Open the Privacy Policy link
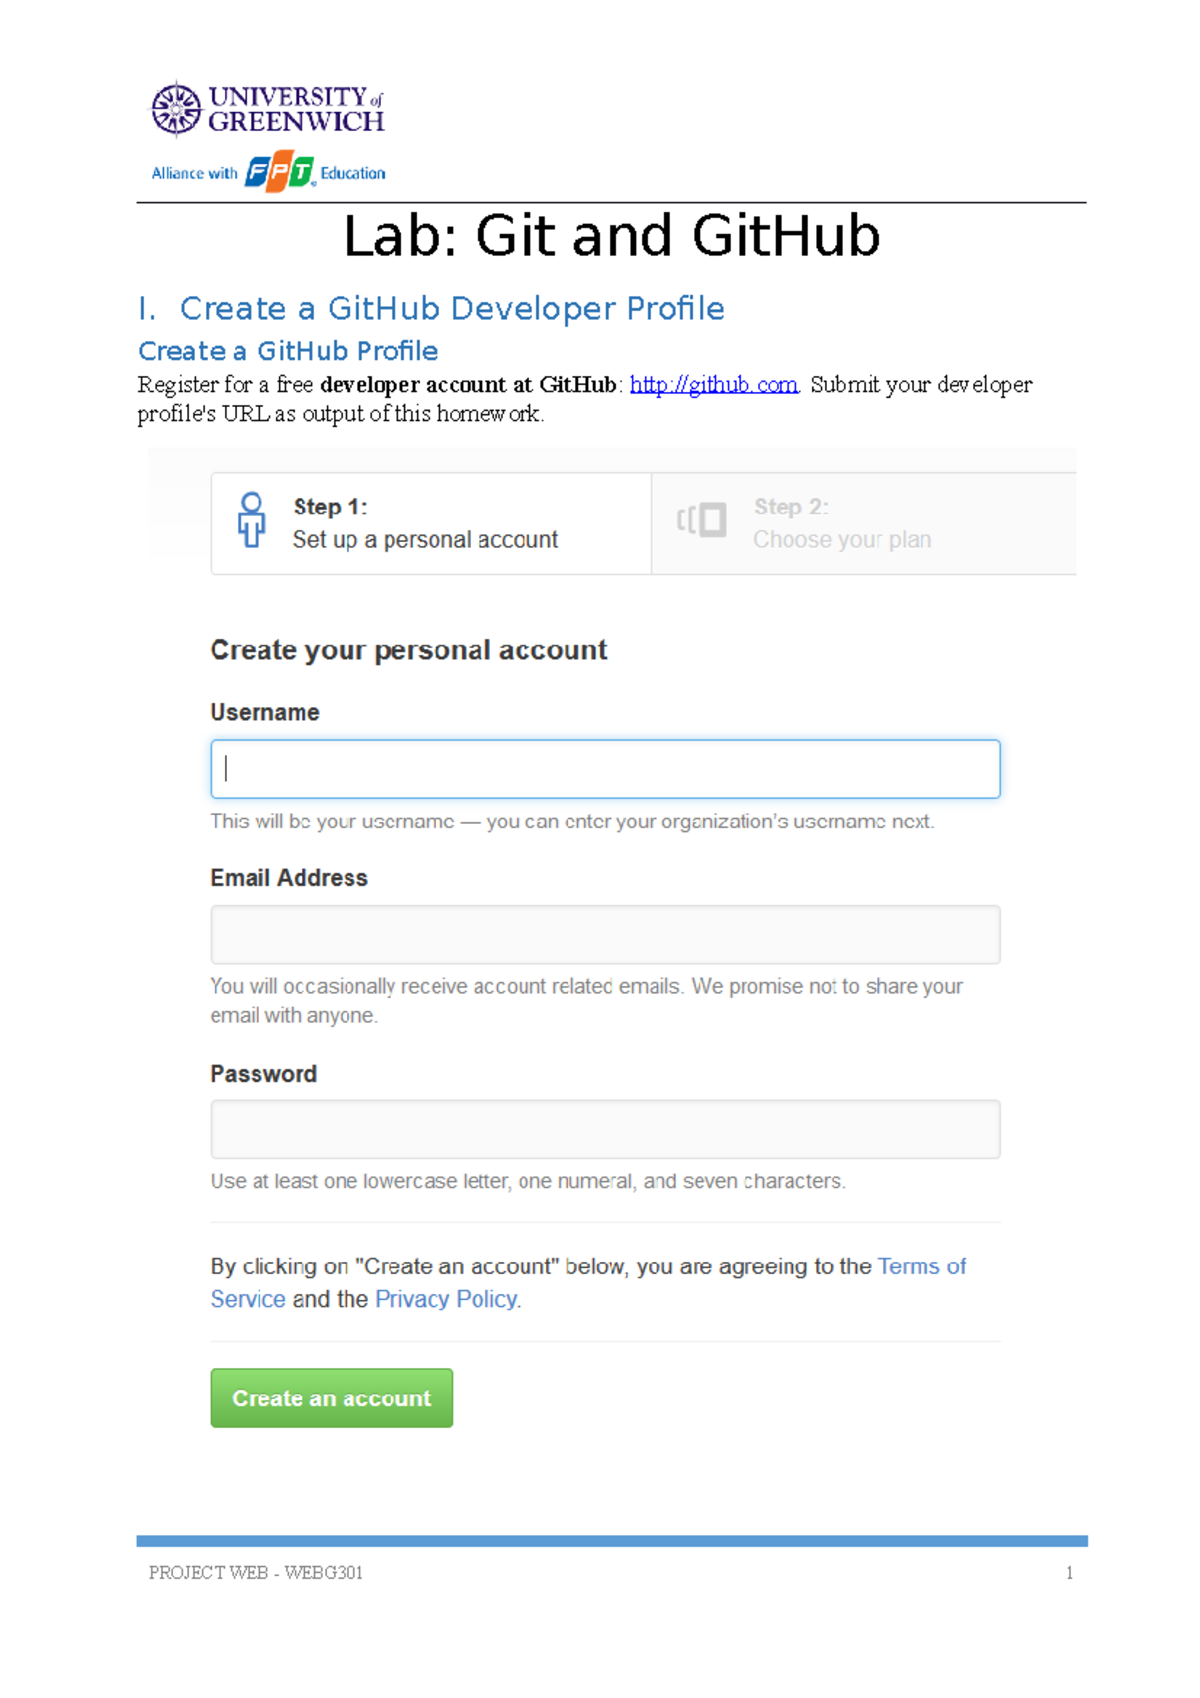Viewport: 1200px width, 1698px height. point(446,1299)
